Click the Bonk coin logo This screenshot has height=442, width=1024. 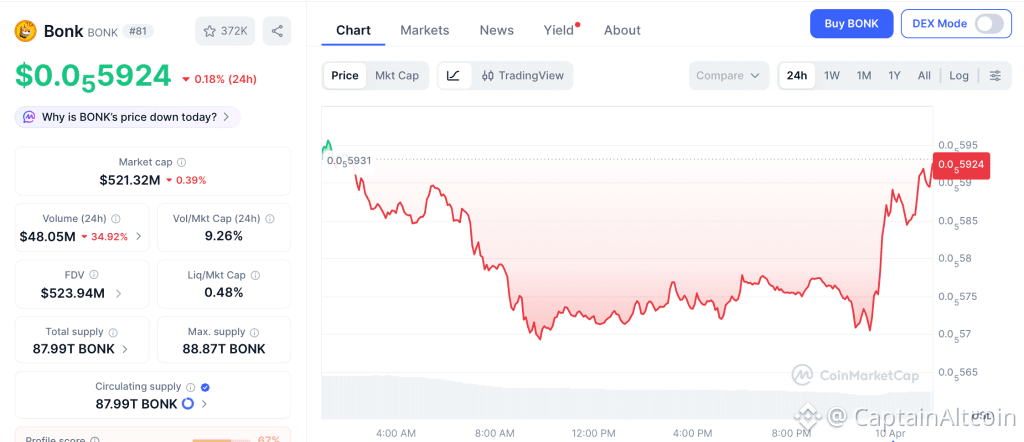(25, 31)
